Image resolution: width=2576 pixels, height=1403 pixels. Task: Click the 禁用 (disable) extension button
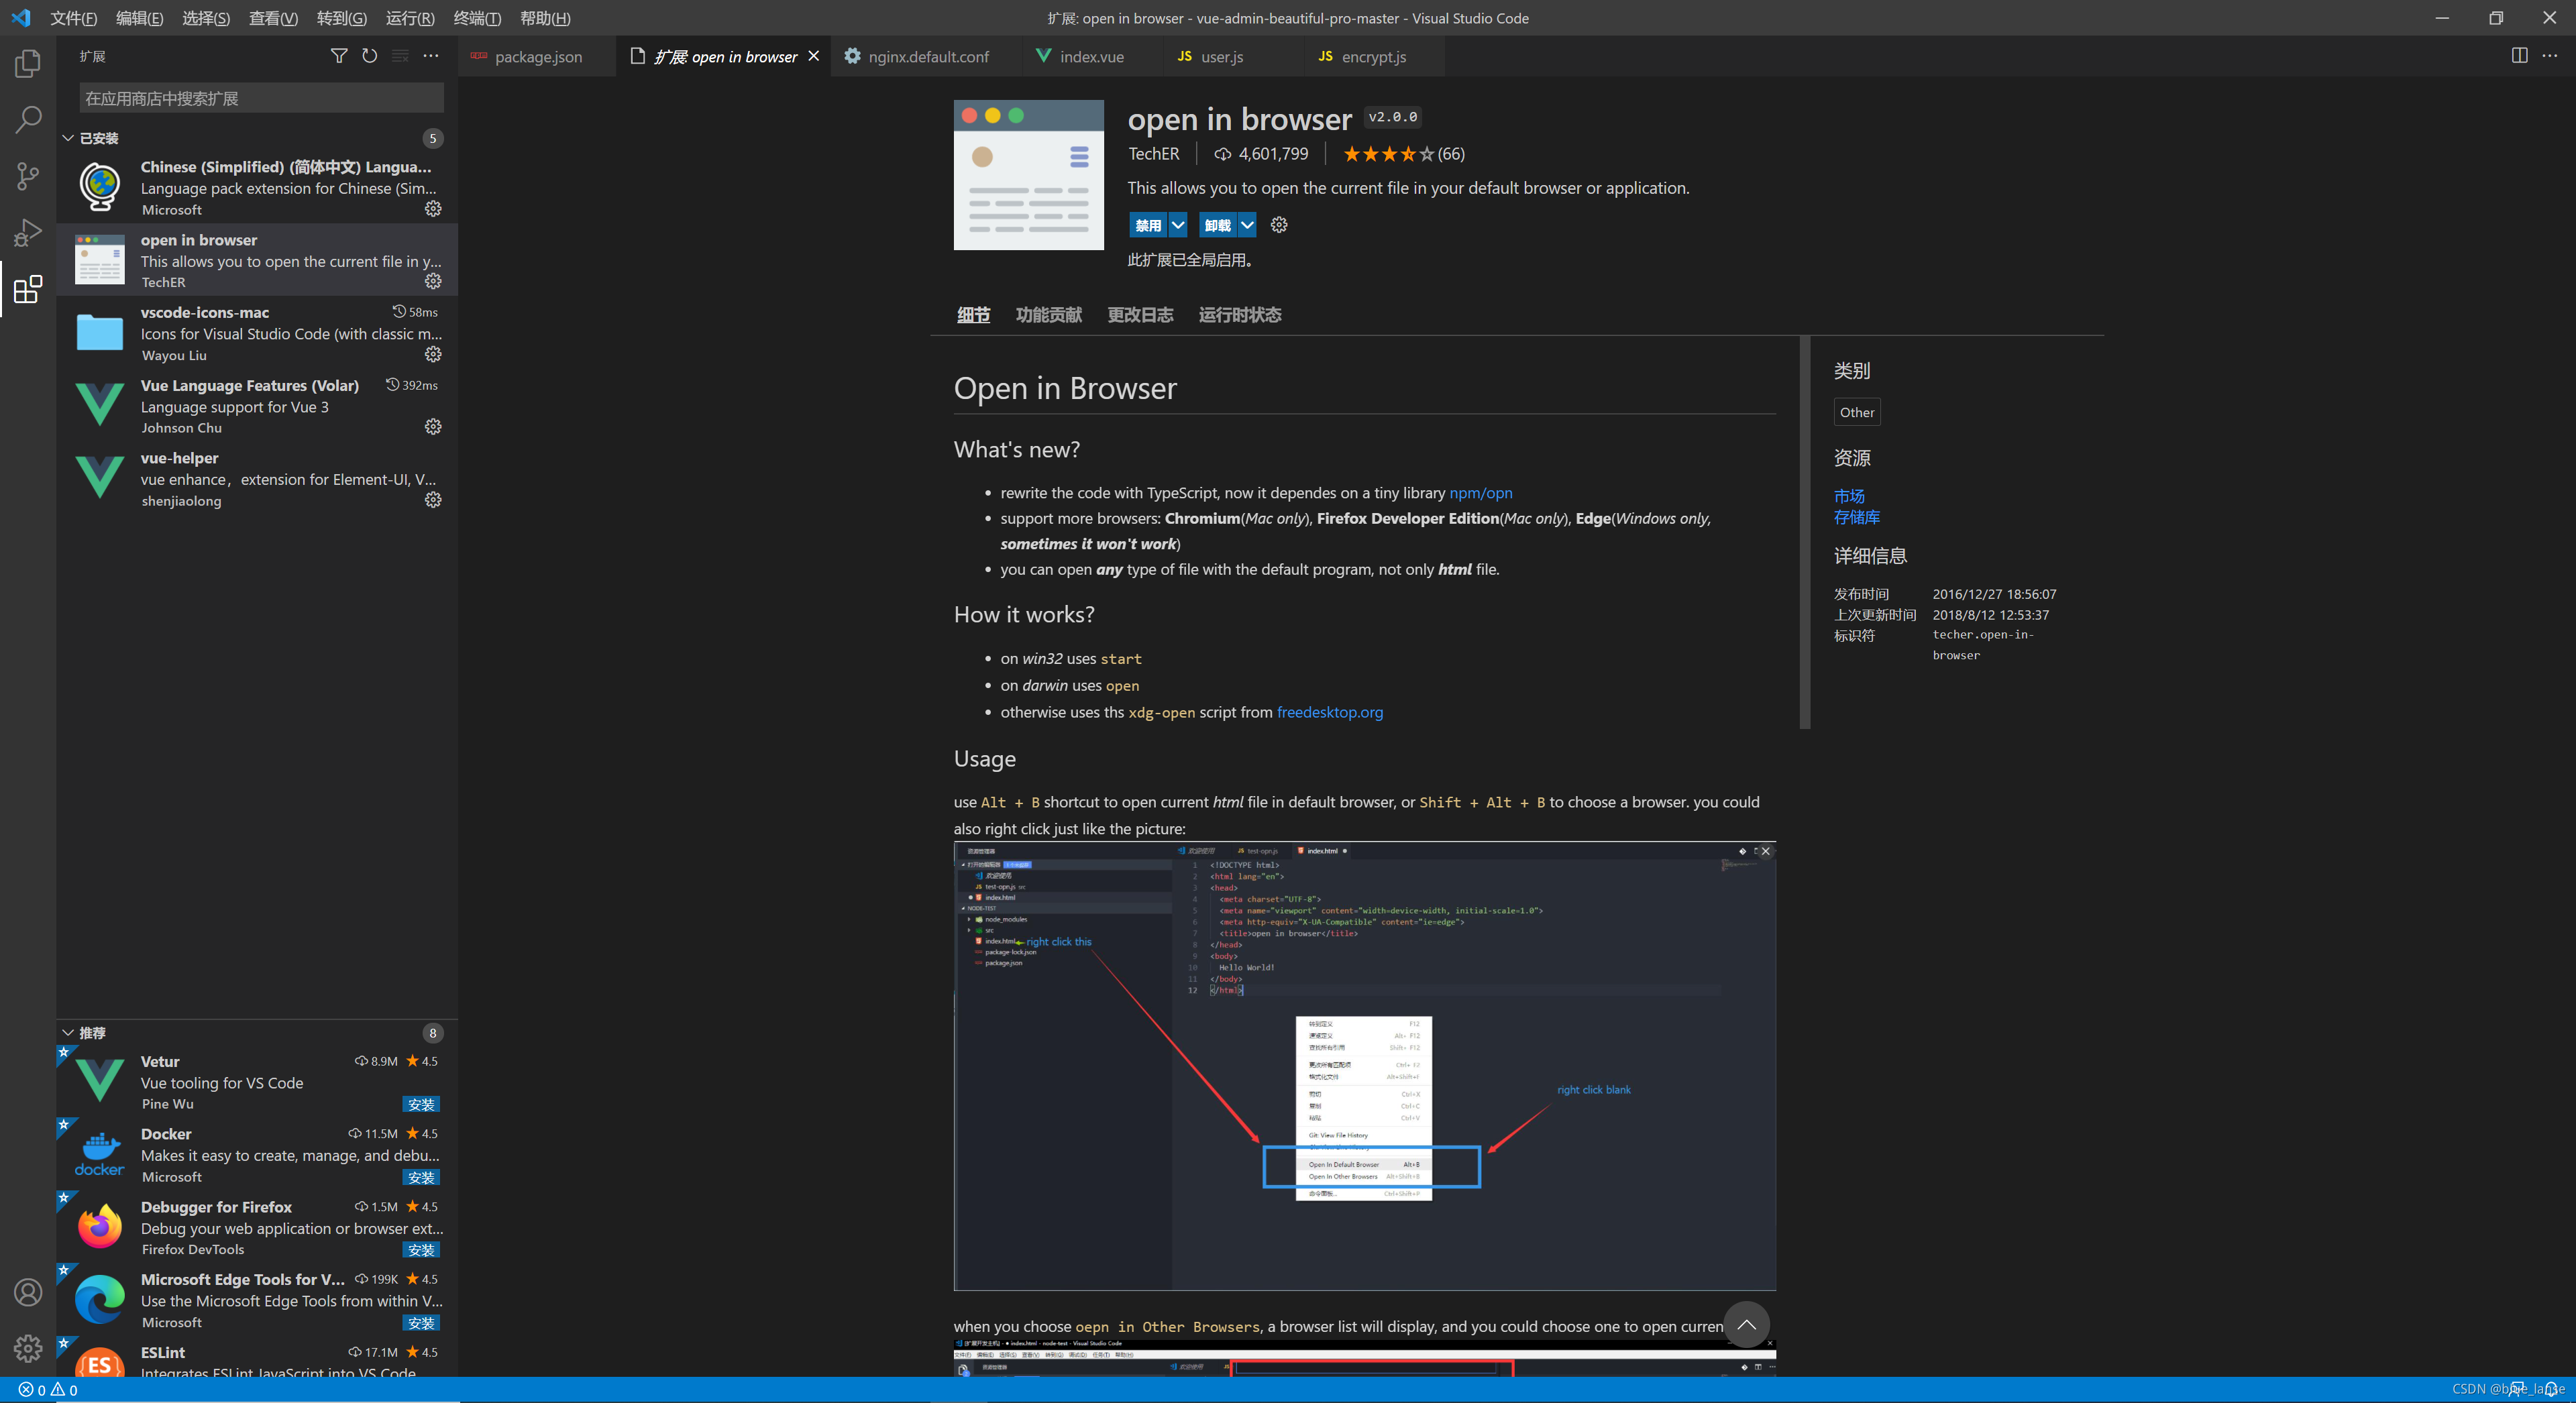click(1148, 225)
